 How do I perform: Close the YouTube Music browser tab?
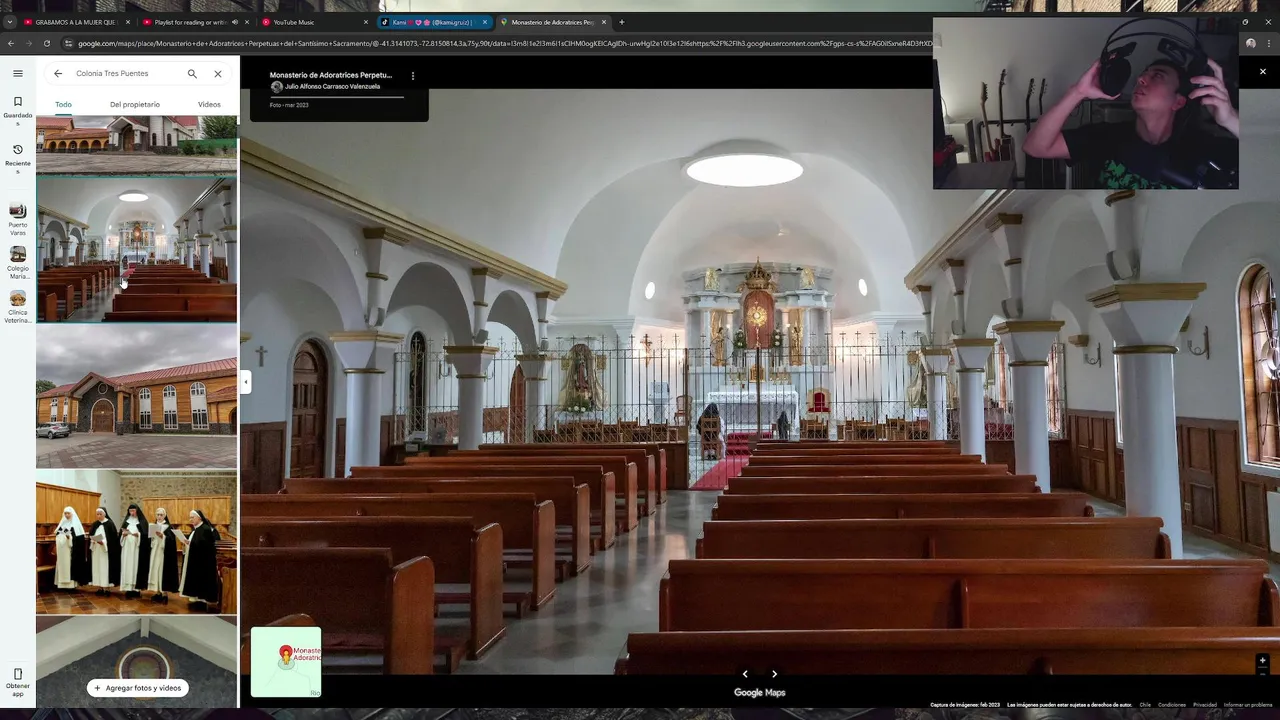pos(365,22)
